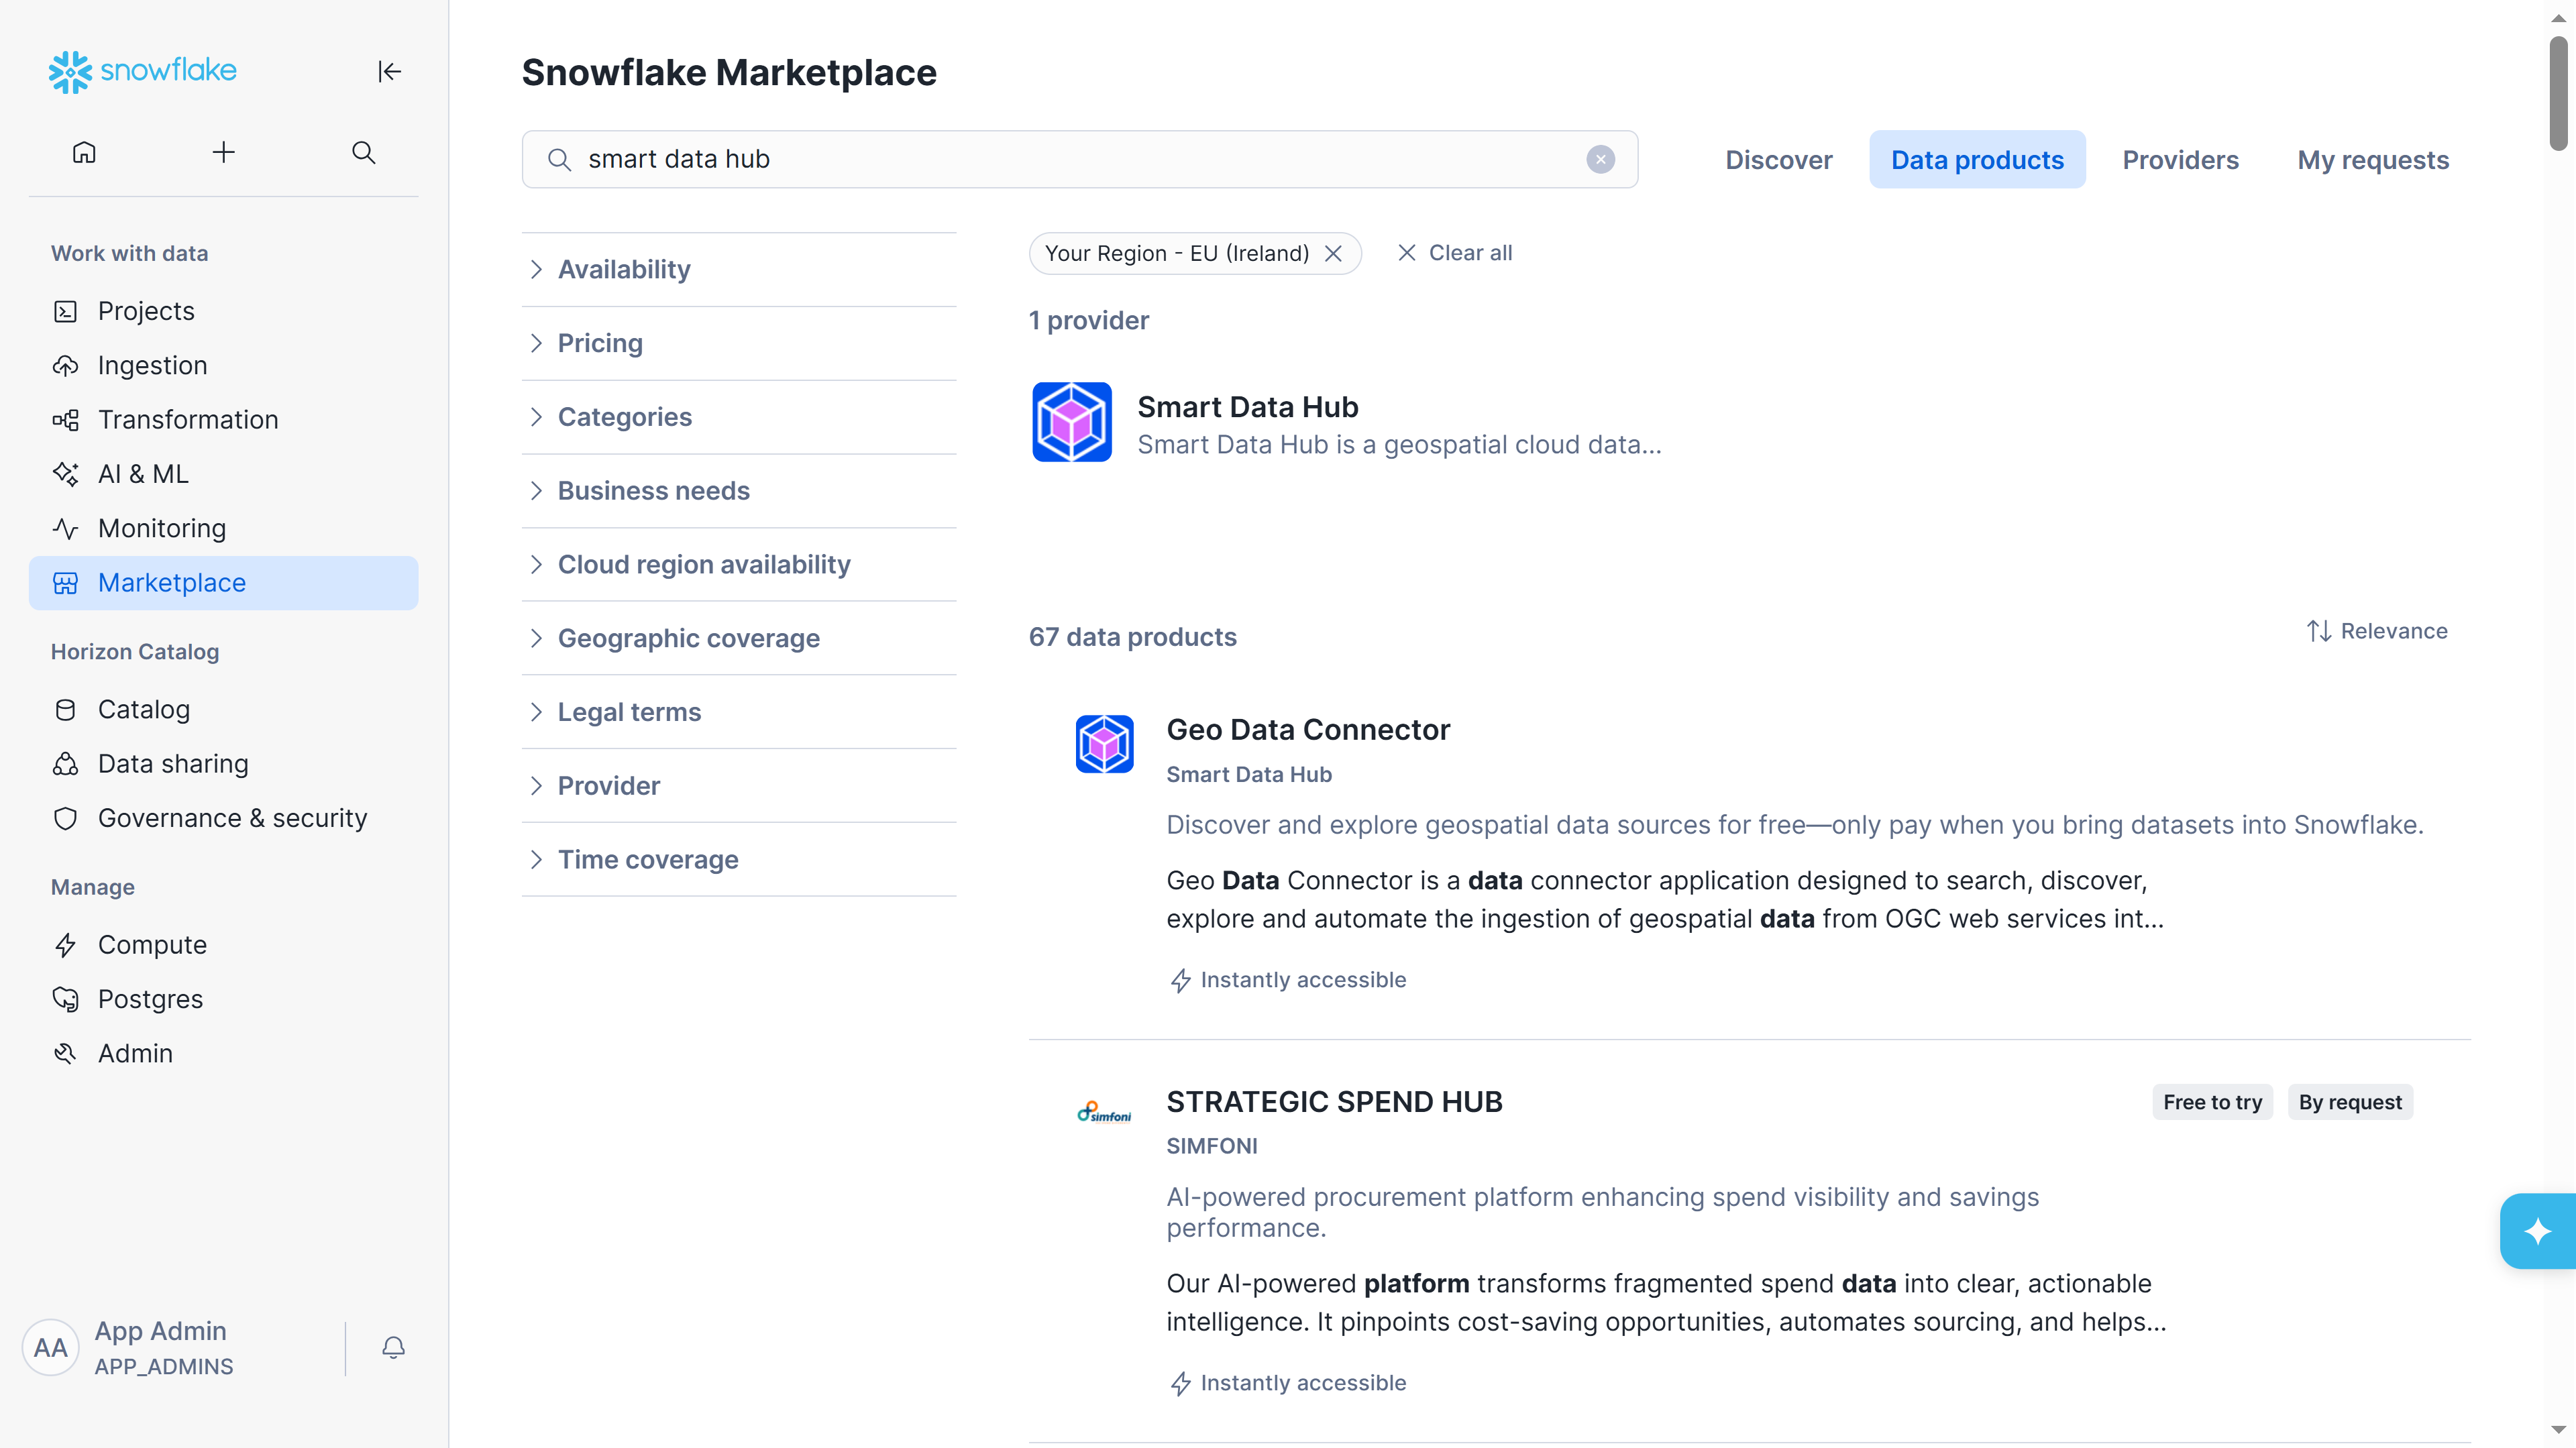Screen dimensions: 2576x1448
Task: Click into the marketplace search field
Action: pyautogui.click(x=1080, y=159)
